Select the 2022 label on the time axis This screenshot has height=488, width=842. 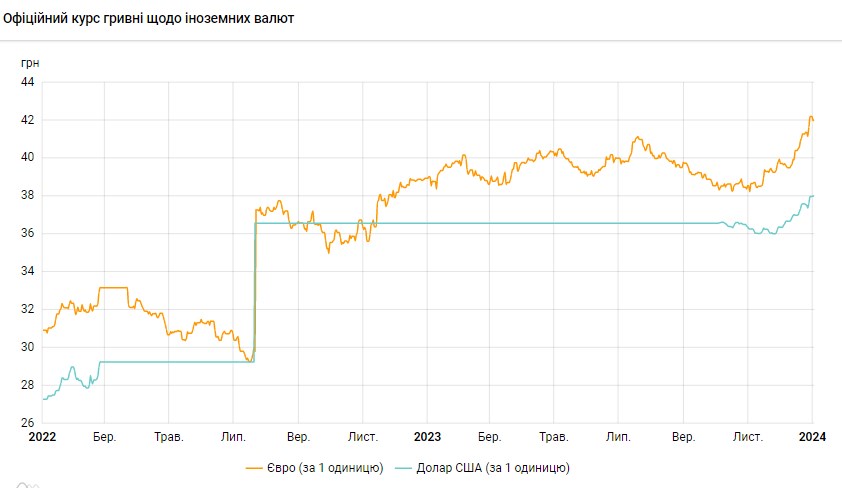click(42, 437)
